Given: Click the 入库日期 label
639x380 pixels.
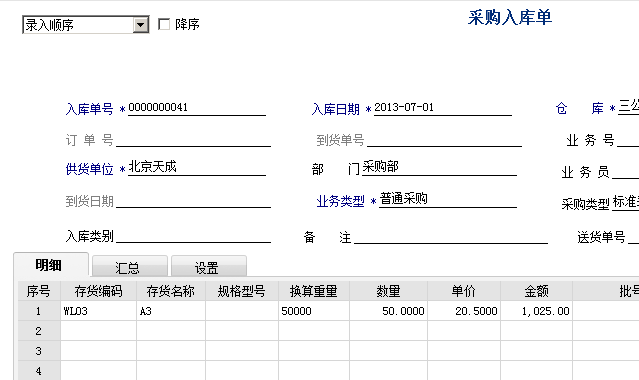Looking at the screenshot, I should click(335, 109).
